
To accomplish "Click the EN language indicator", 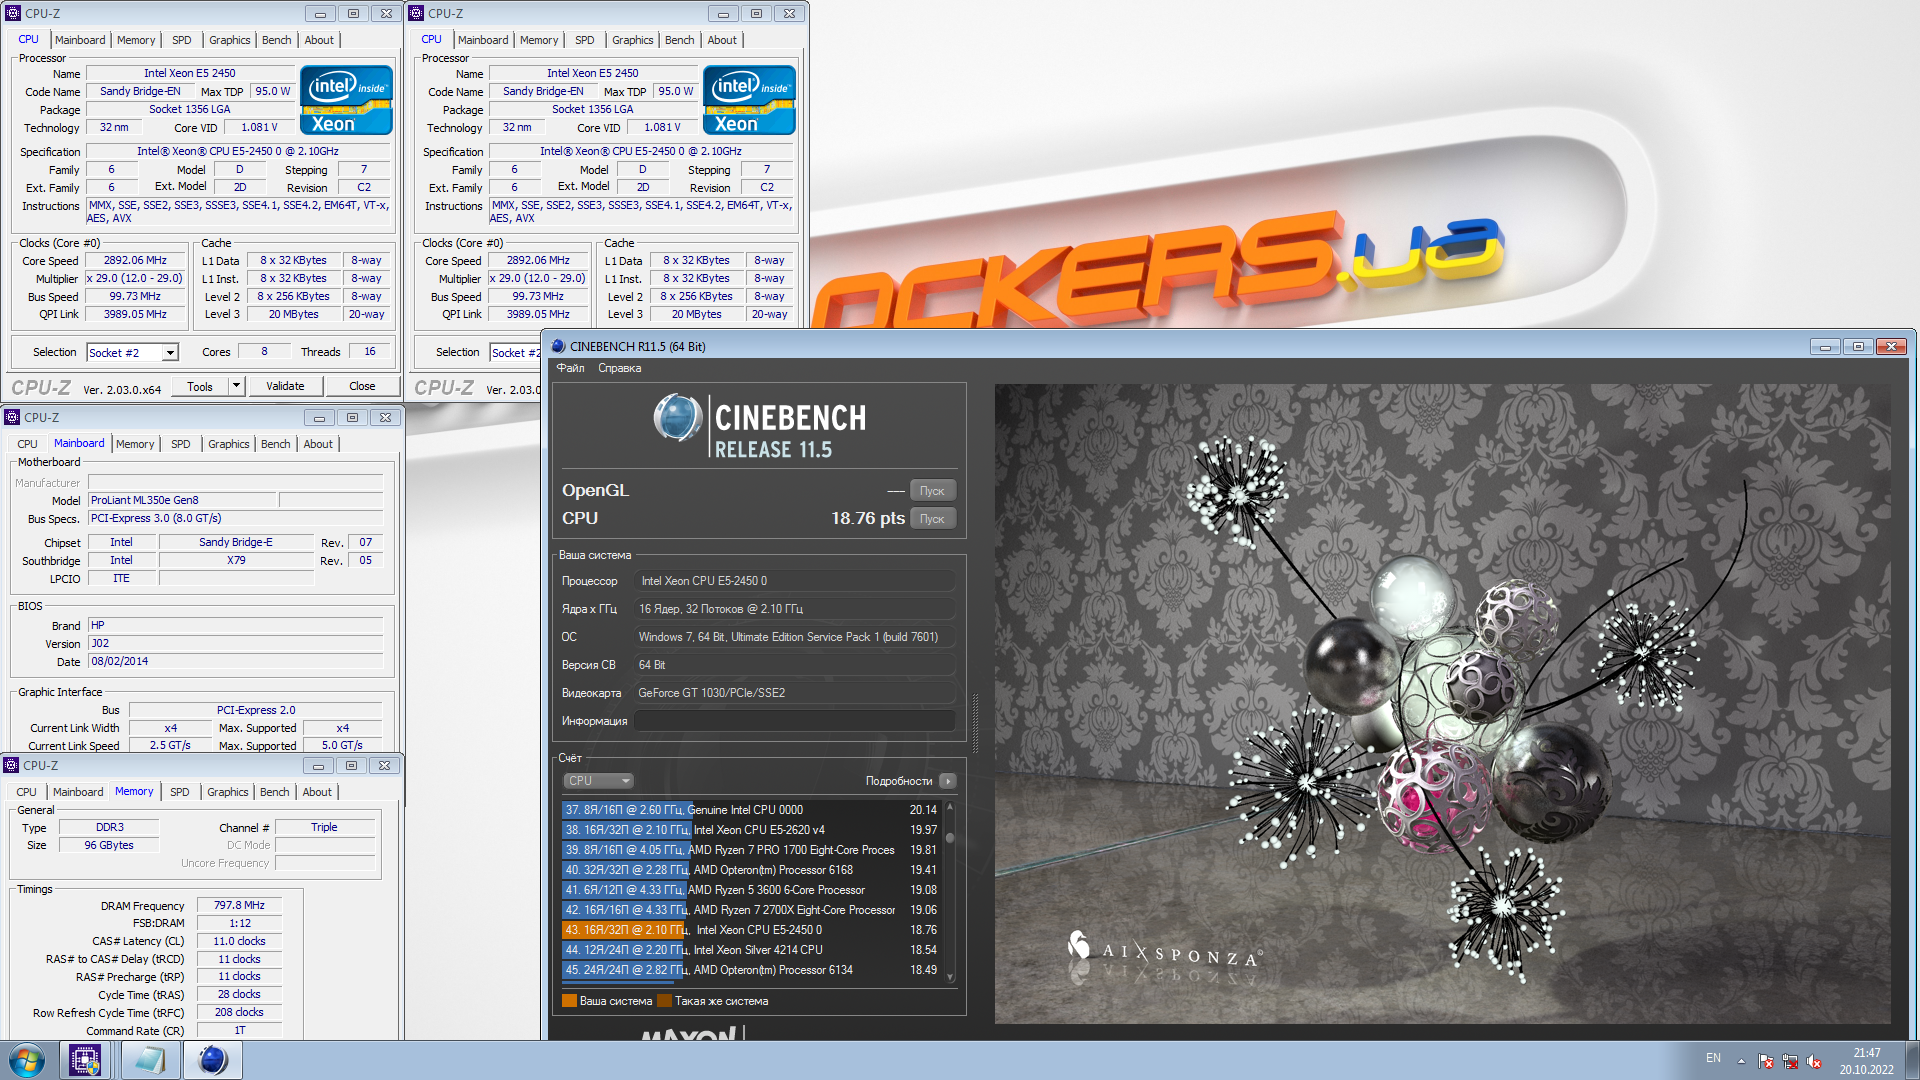I will point(1713,1058).
